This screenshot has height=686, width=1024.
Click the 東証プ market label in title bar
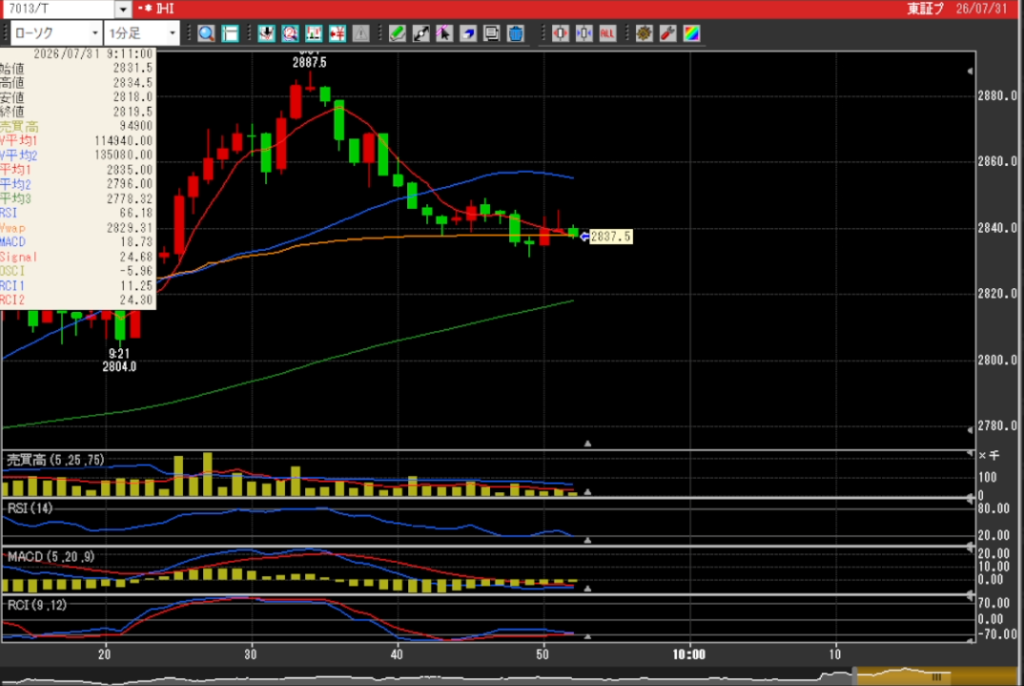click(x=925, y=9)
